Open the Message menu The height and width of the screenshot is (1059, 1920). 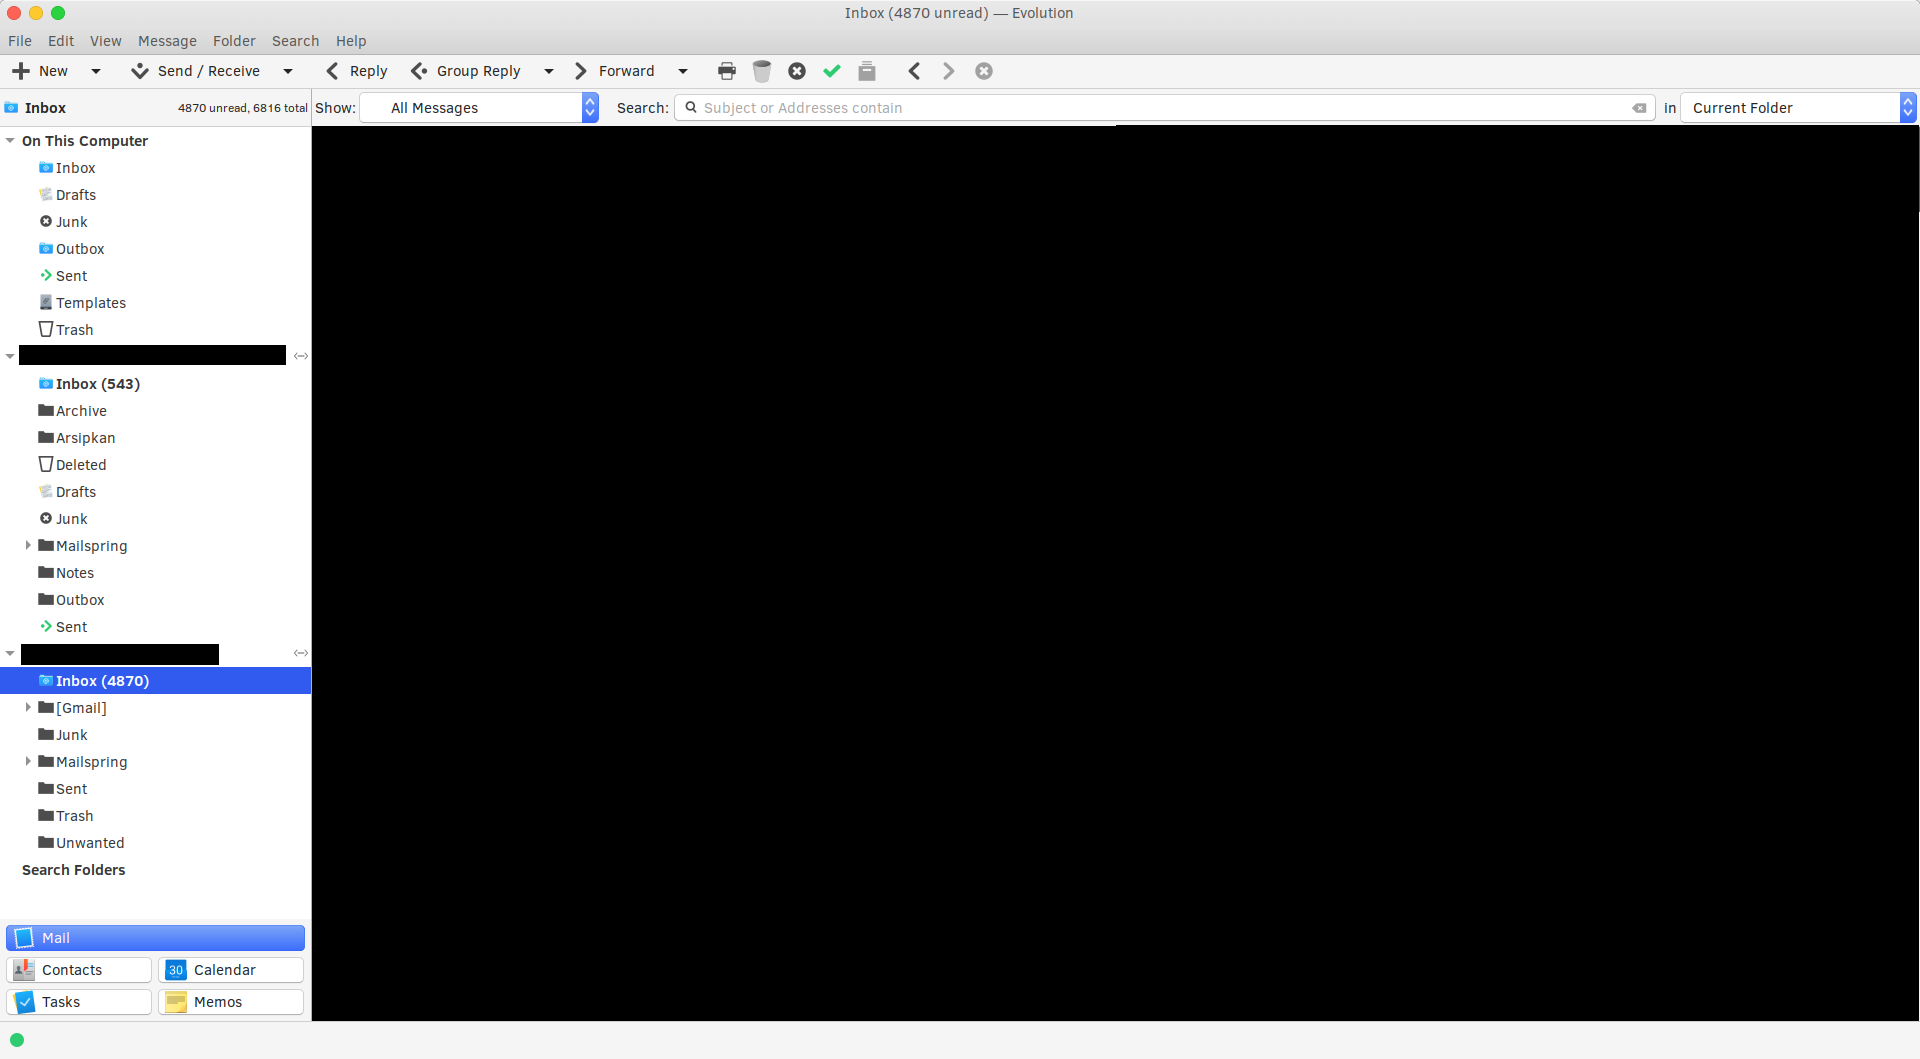pyautogui.click(x=166, y=41)
